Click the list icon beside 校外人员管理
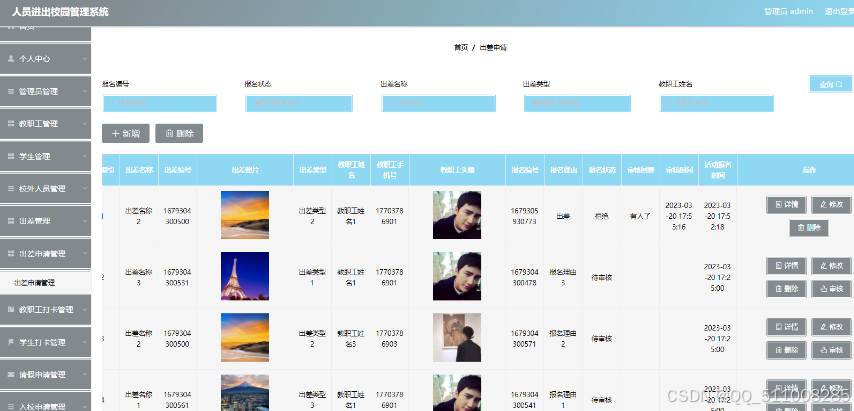This screenshot has height=411, width=854. 11,189
